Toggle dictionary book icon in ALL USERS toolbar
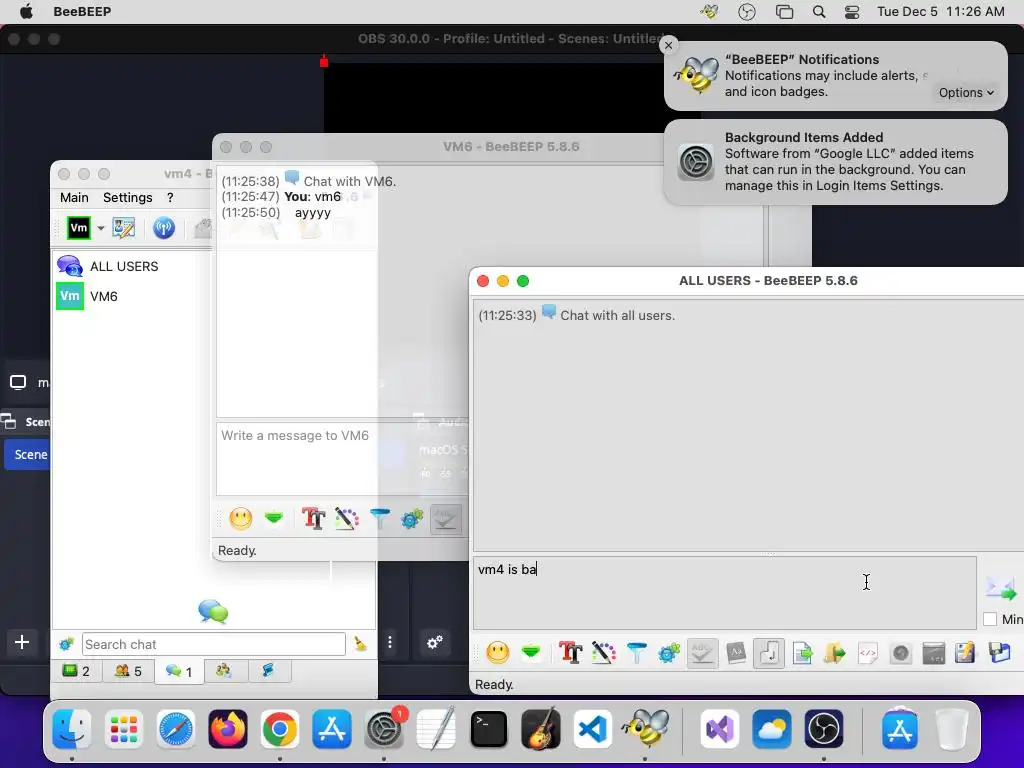 [736, 652]
